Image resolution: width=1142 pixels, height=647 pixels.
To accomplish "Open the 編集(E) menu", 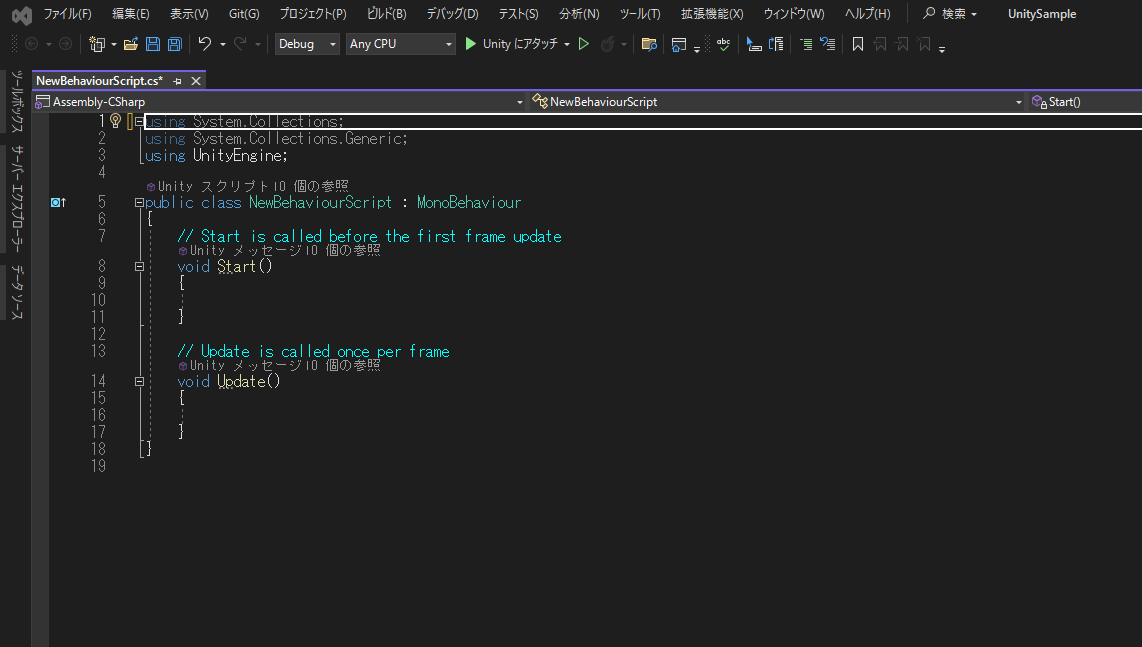I will pos(130,14).
